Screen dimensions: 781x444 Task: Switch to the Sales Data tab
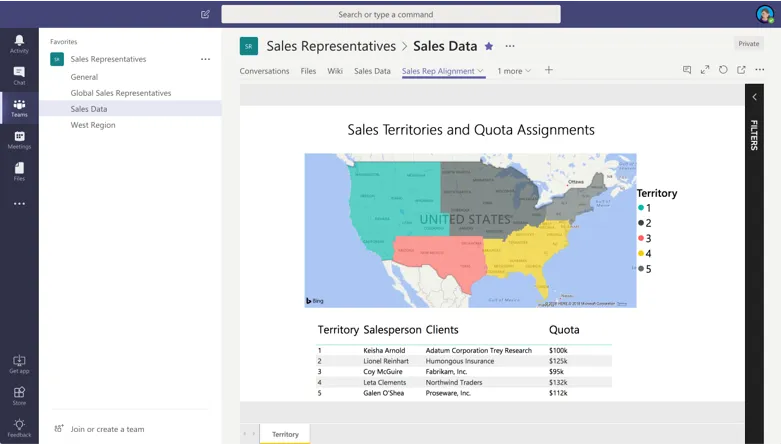click(372, 71)
